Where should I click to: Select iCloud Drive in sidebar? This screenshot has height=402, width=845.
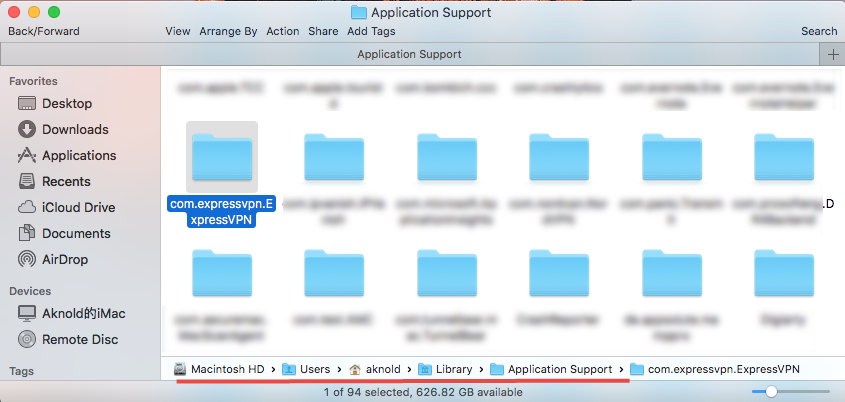click(x=78, y=207)
